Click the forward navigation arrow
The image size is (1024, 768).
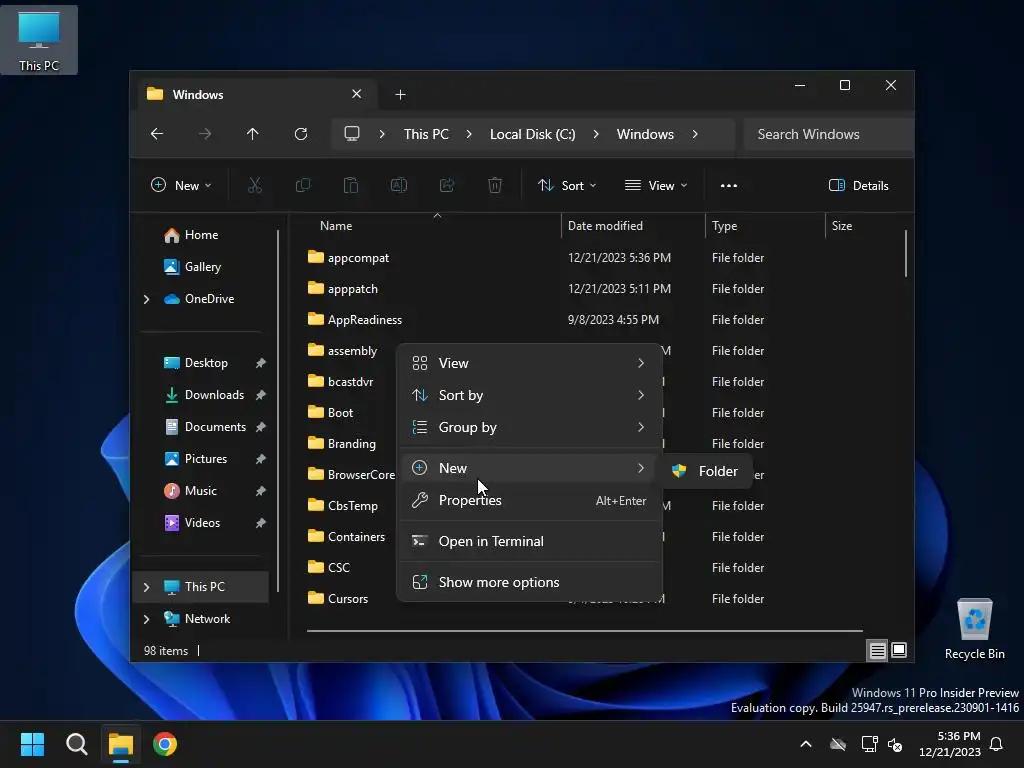click(x=204, y=134)
